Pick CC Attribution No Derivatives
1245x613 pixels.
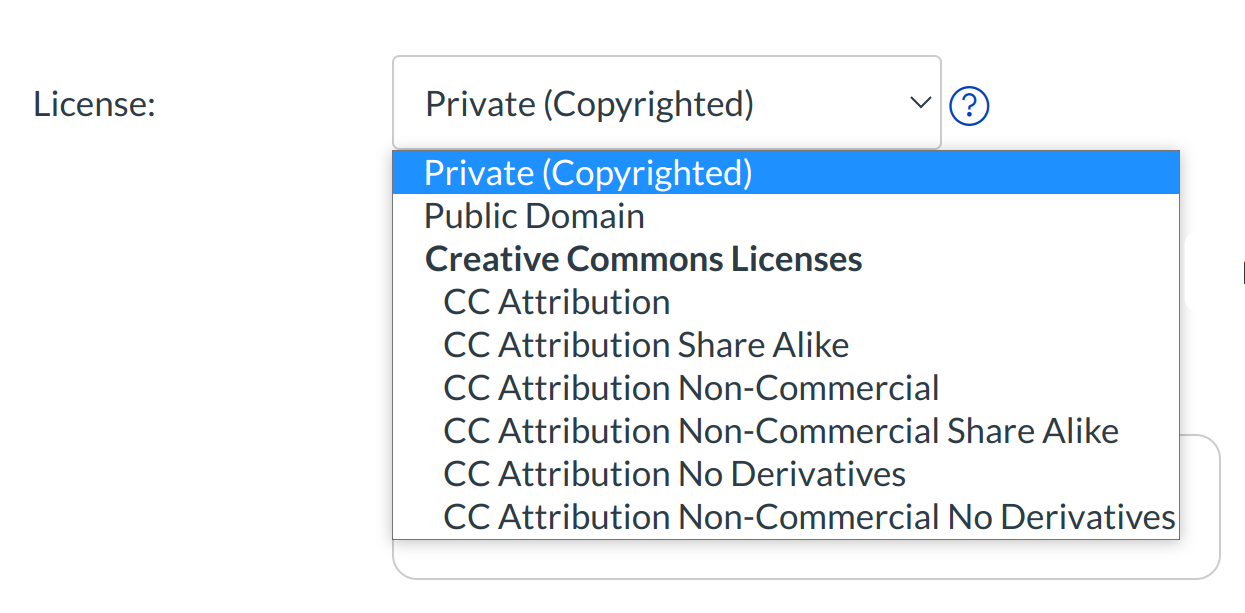coord(675,474)
